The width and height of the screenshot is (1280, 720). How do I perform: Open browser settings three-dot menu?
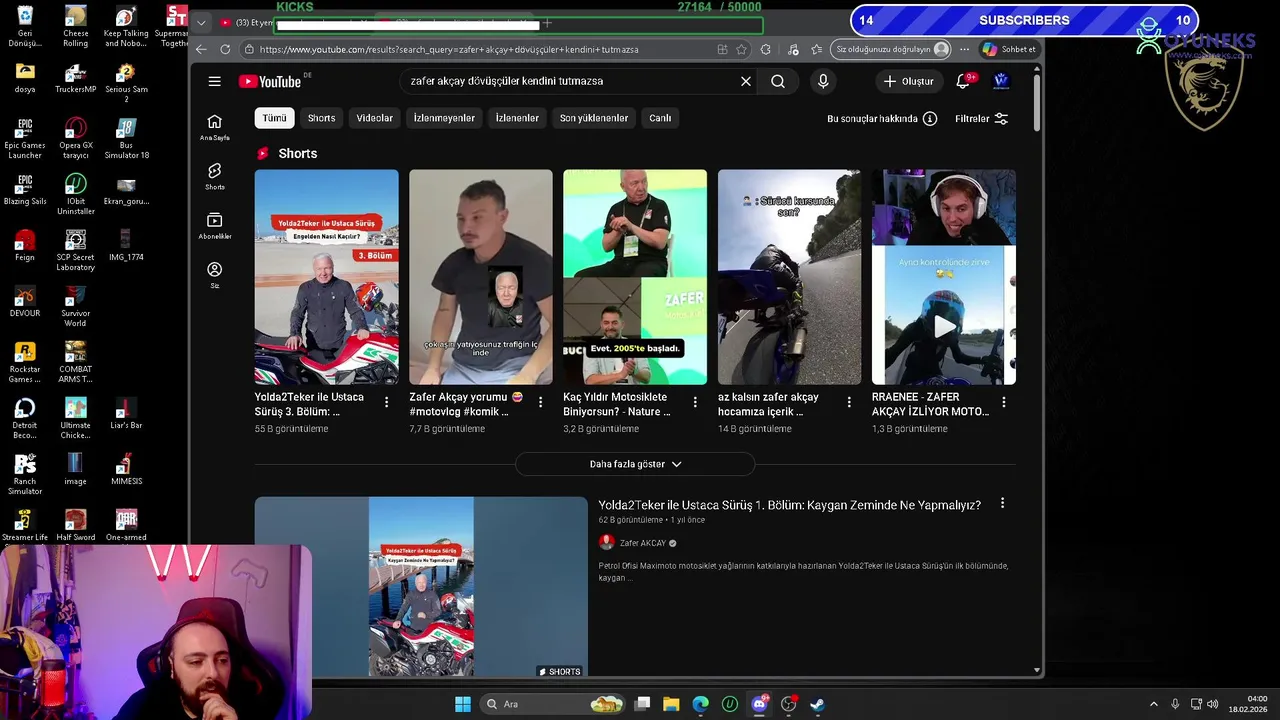[964, 49]
